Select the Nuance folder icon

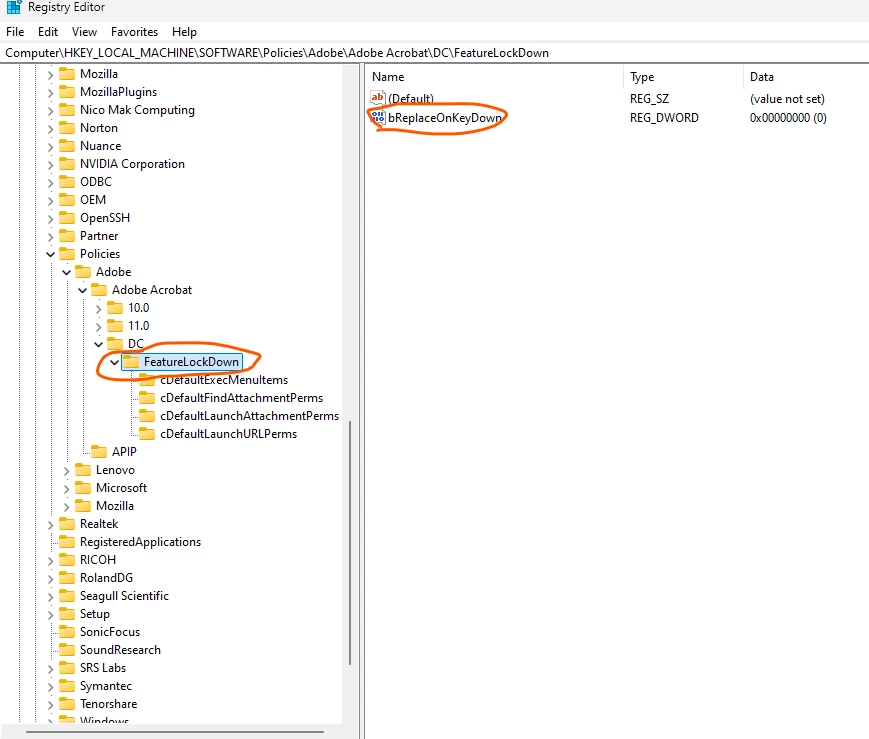point(67,145)
